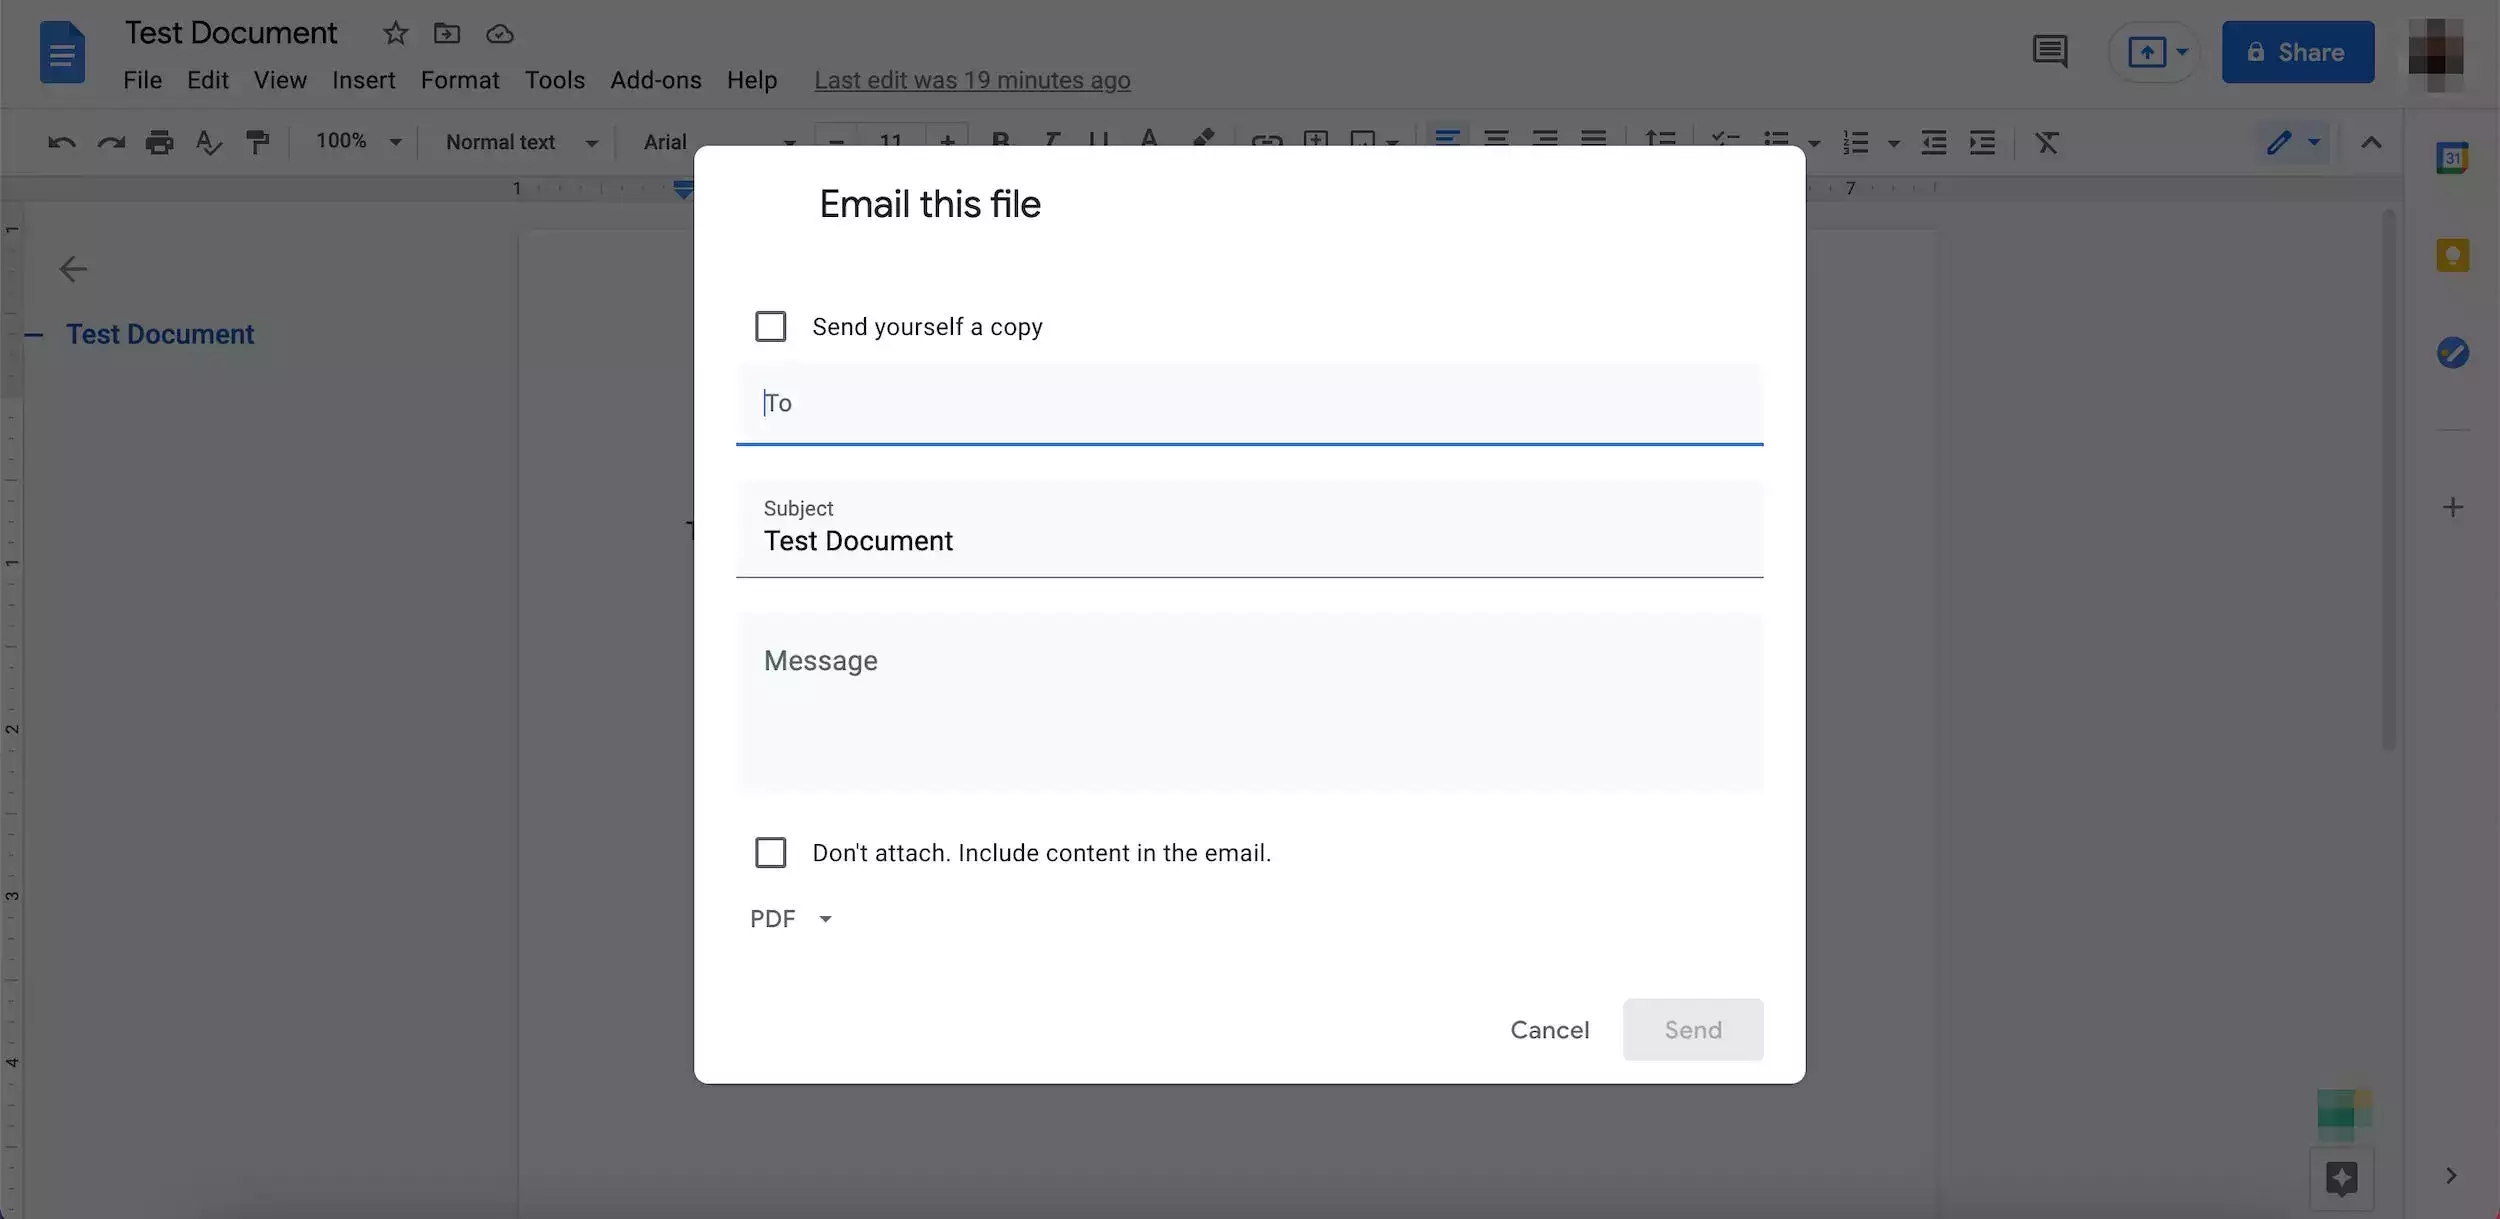
Task: Enable Don't attach include content checkbox
Action: [x=770, y=853]
